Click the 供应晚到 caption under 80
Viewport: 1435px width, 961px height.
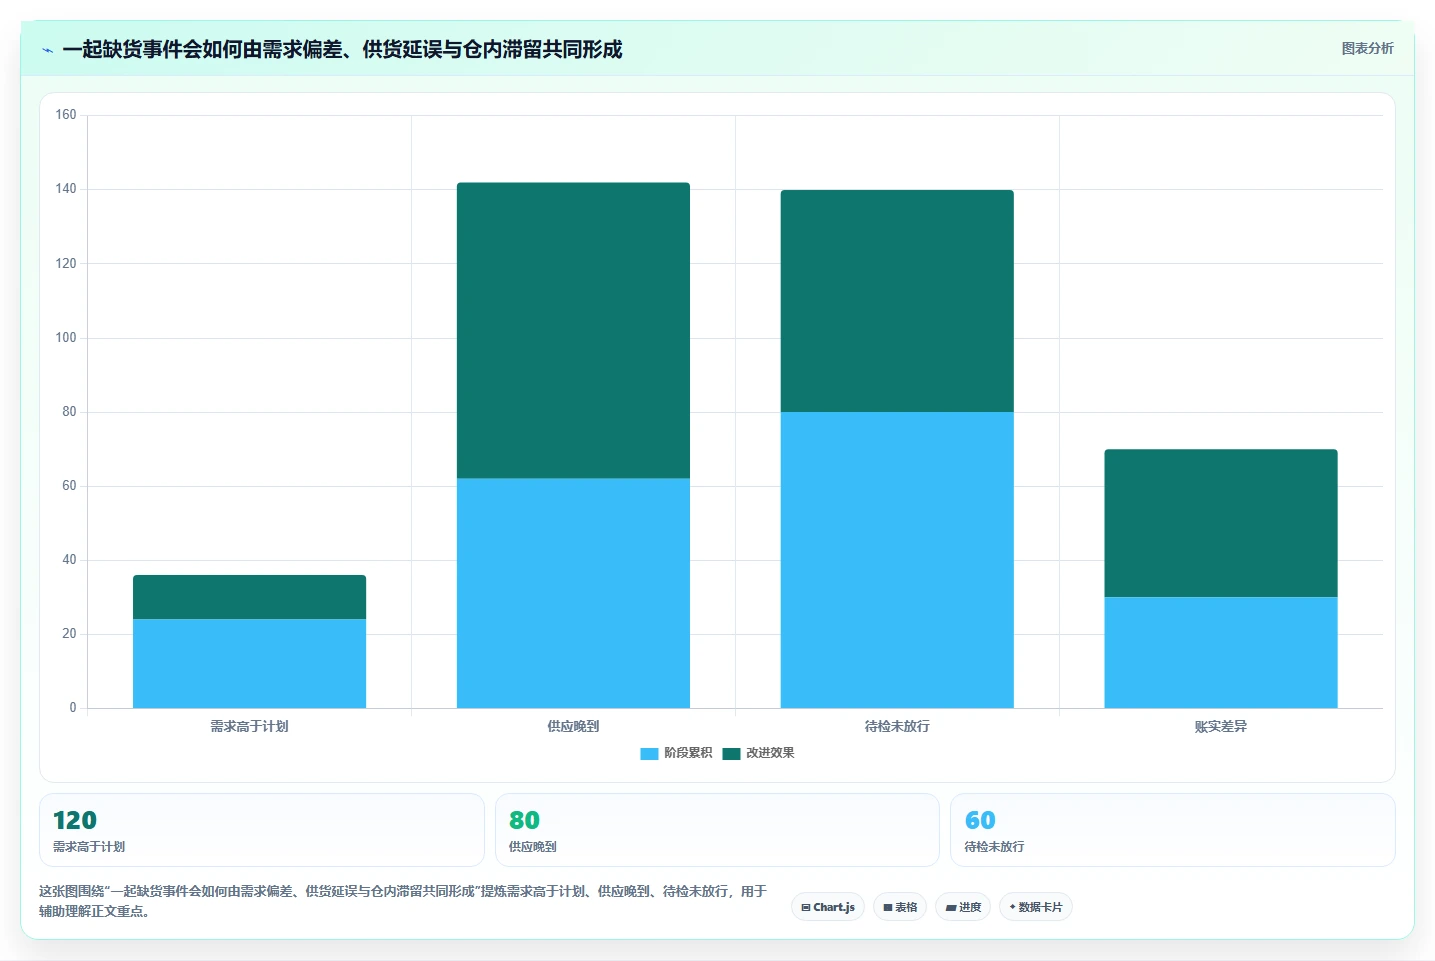pyautogui.click(x=533, y=846)
